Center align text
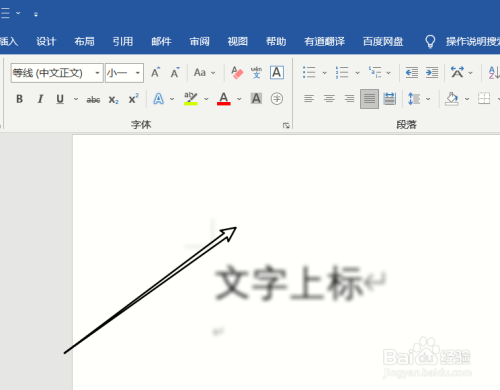 point(329,99)
